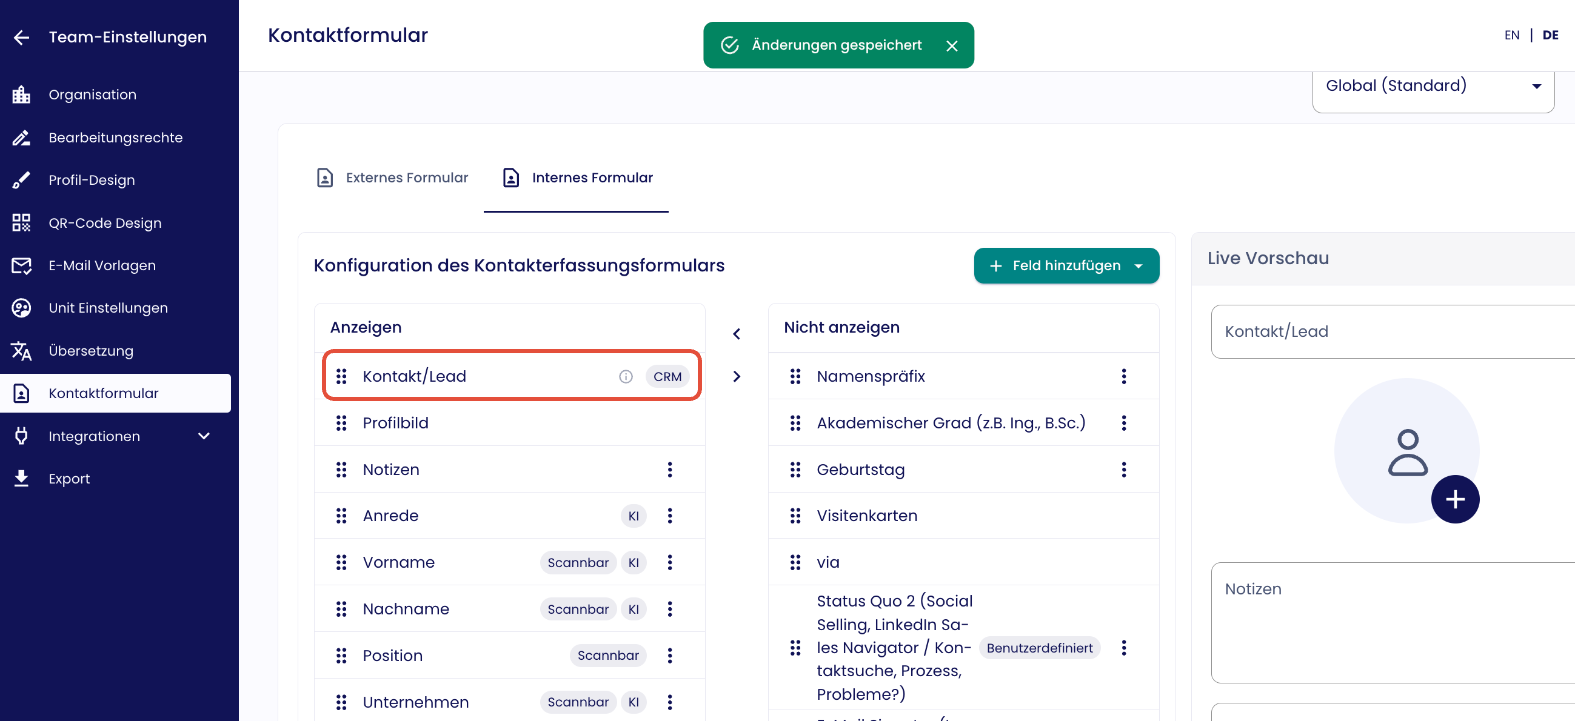This screenshot has height=721, width=1575.
Task: Select the Profilbild field row
Action: (x=510, y=423)
